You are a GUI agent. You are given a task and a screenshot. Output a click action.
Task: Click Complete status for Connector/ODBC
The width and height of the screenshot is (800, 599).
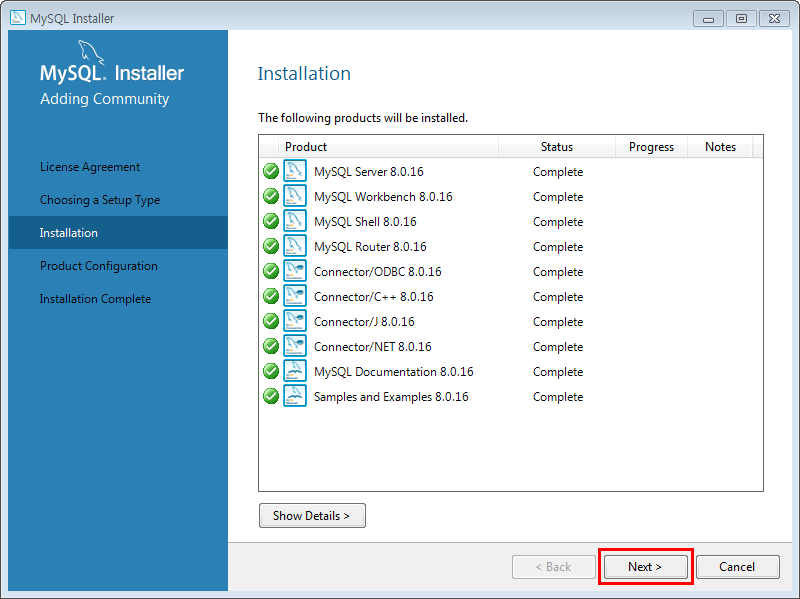click(x=558, y=272)
